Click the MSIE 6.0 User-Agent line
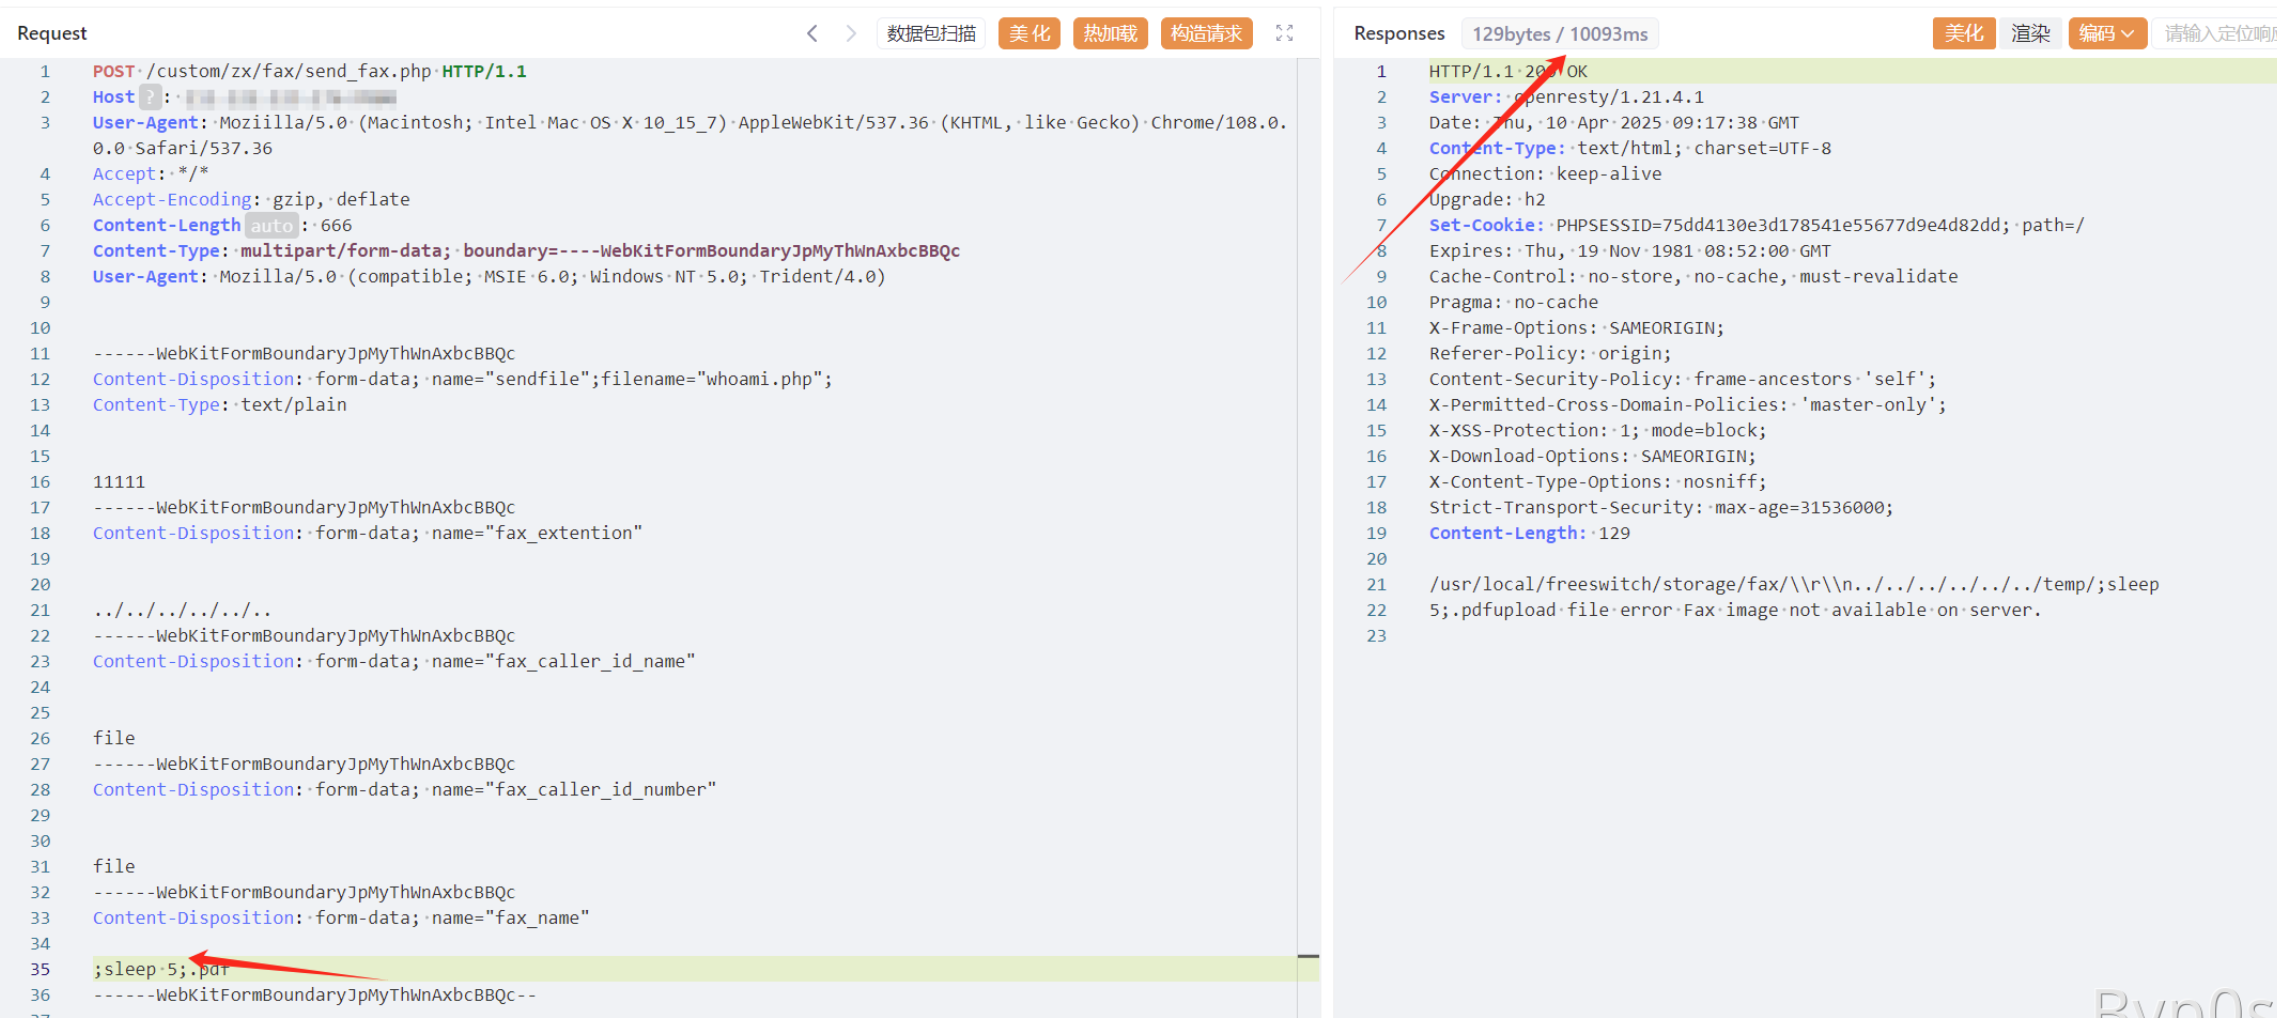 (x=489, y=276)
